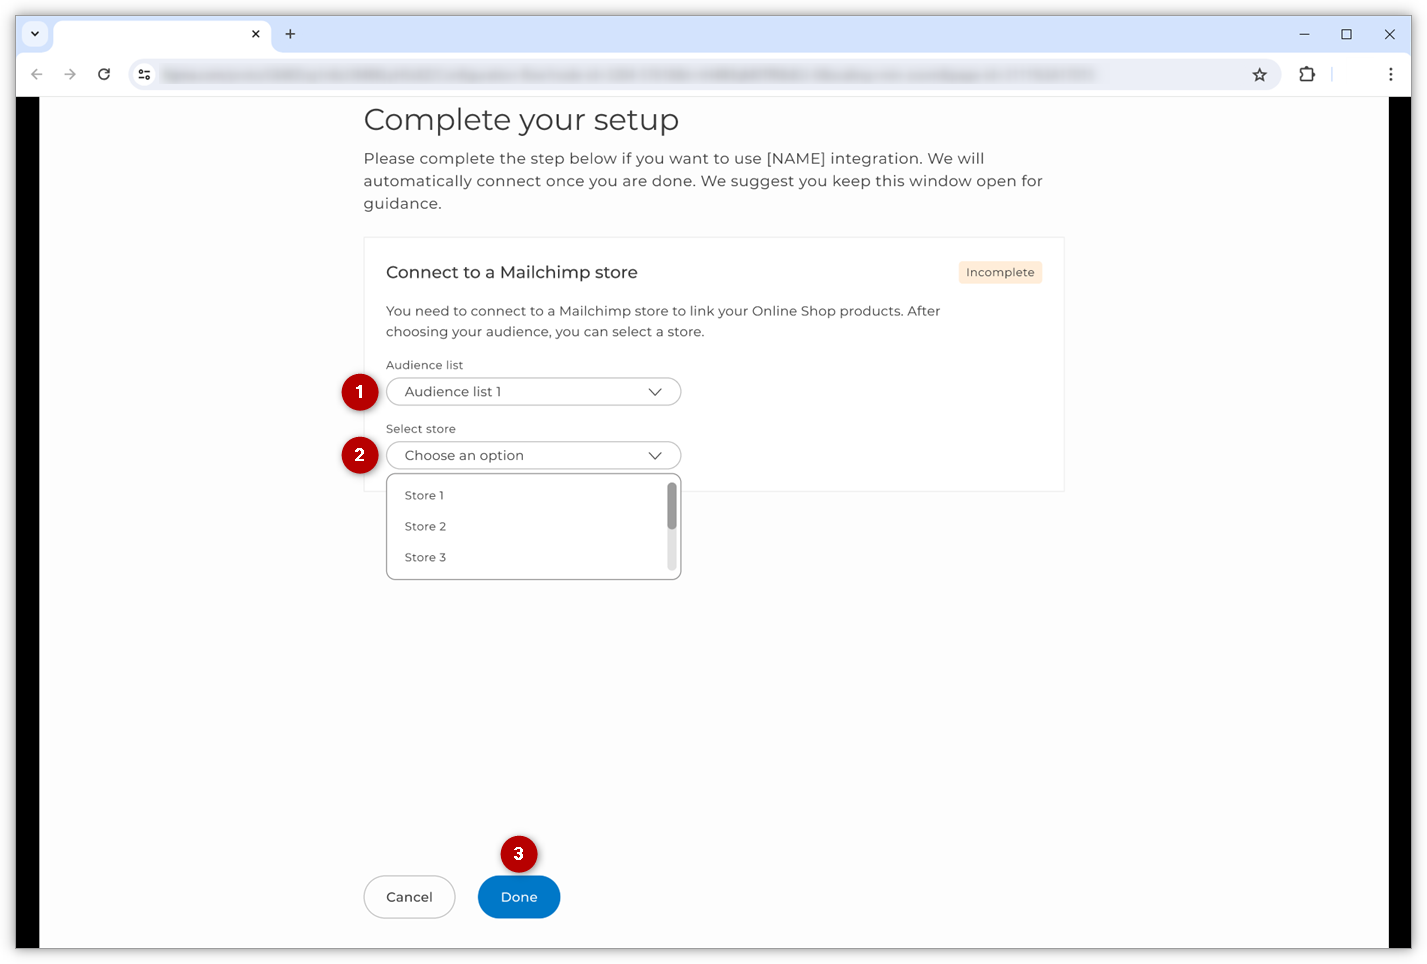Click the site information icon in address bar

144,74
